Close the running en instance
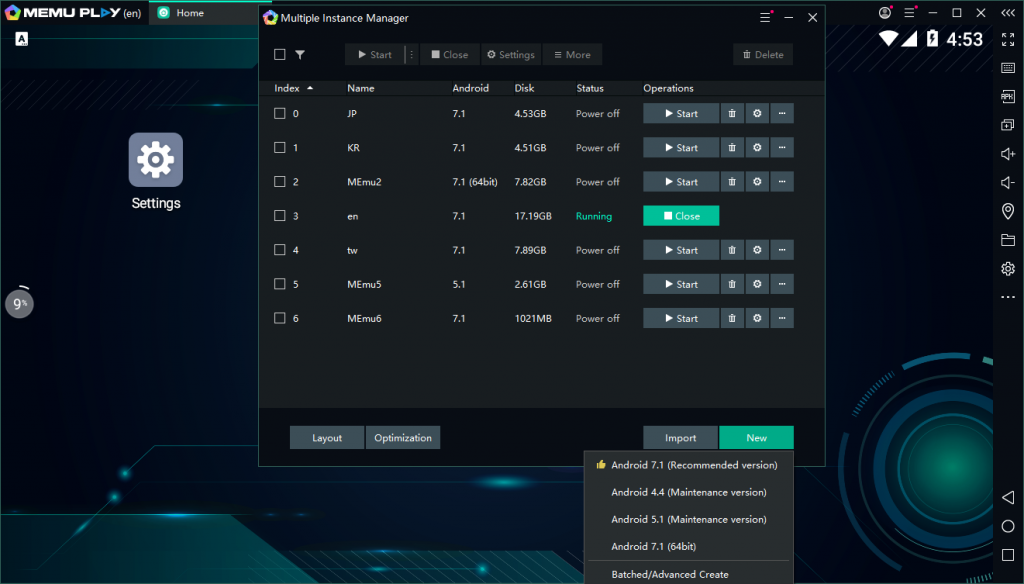The height and width of the screenshot is (584, 1024). coord(681,216)
